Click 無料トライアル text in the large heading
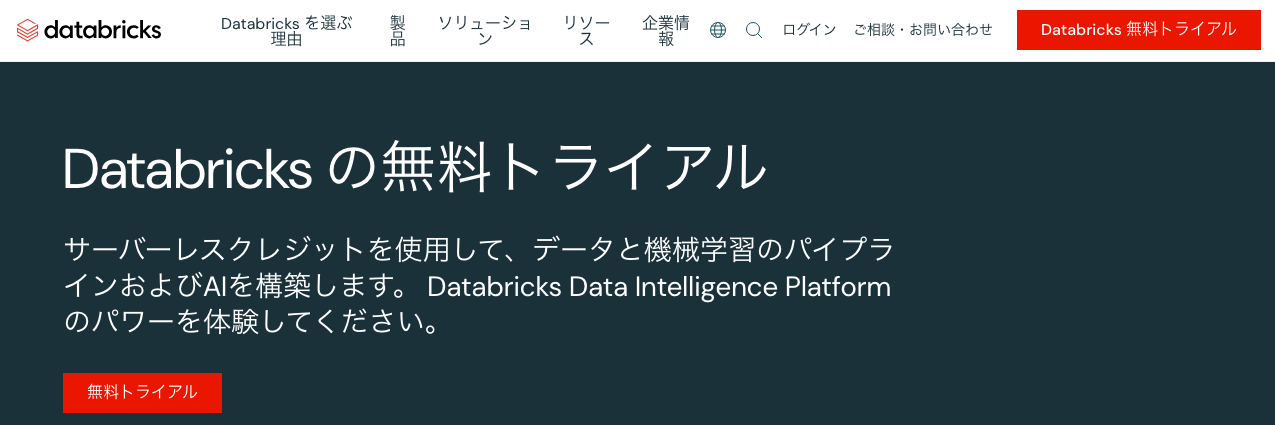 click(575, 168)
